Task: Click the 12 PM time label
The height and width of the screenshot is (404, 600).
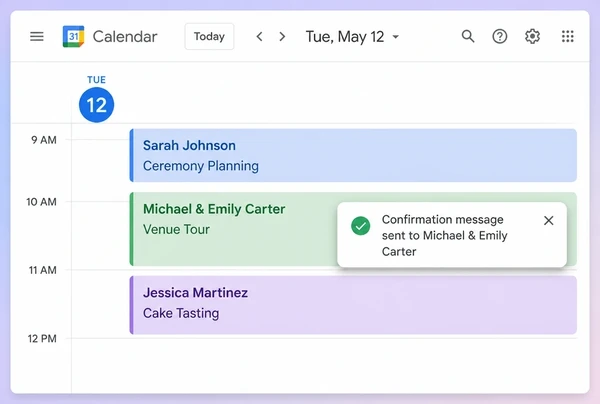Action: coord(42,339)
